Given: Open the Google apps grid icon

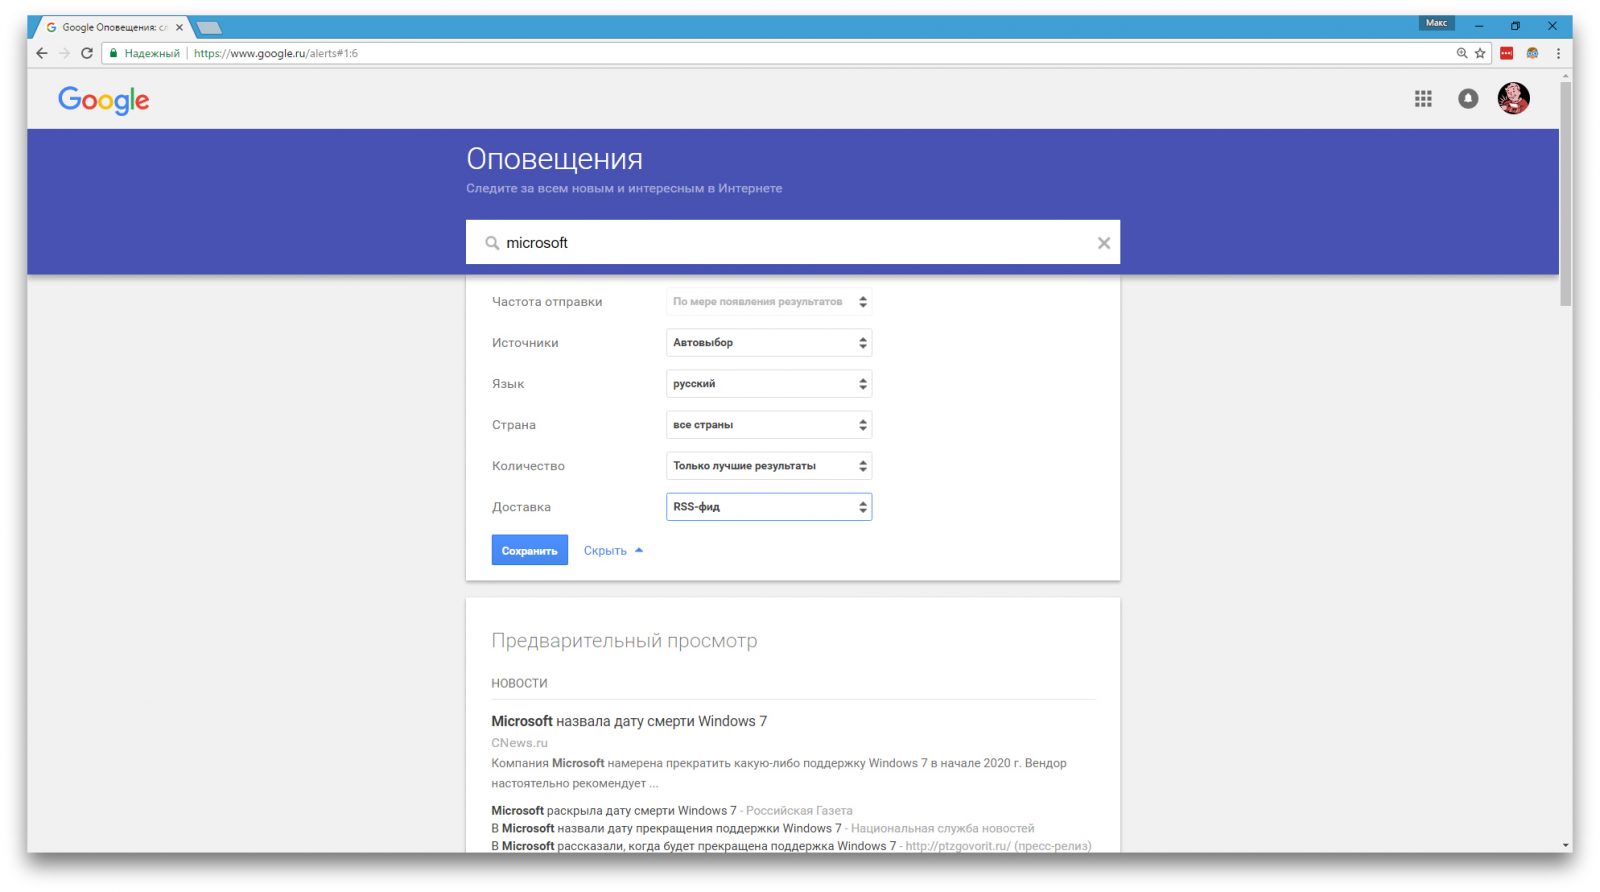Looking at the screenshot, I should coord(1422,99).
